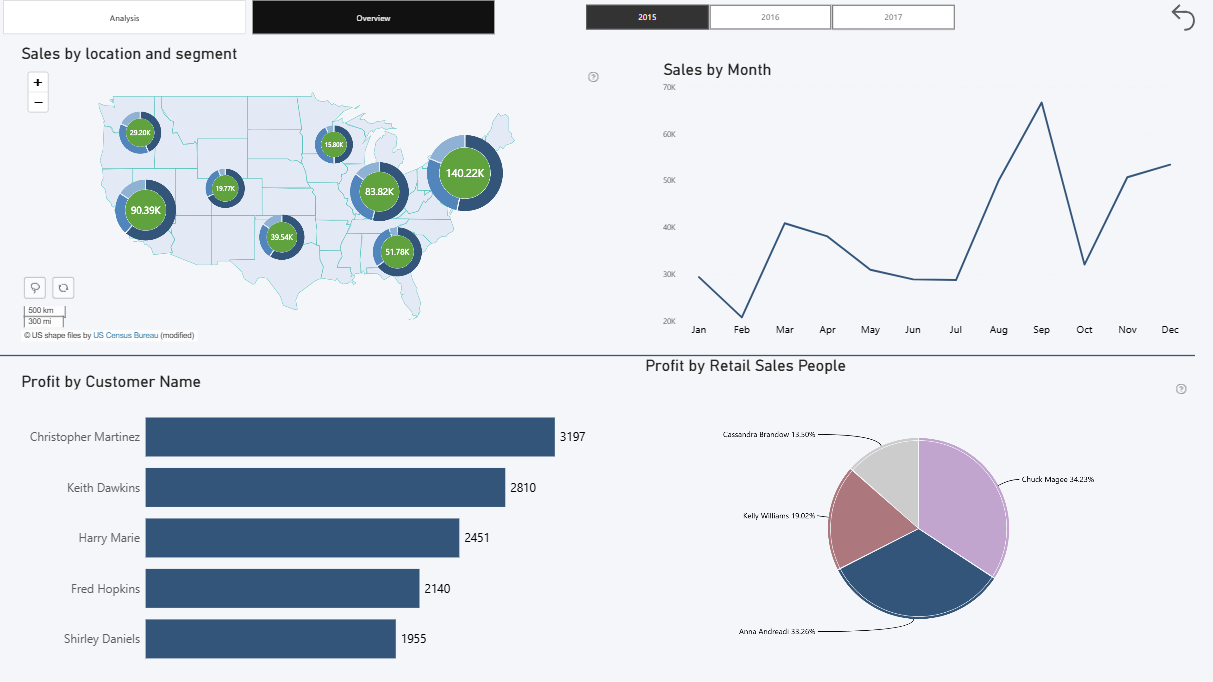Click the September peak on line chart
1213x682 pixels.
1042,103
